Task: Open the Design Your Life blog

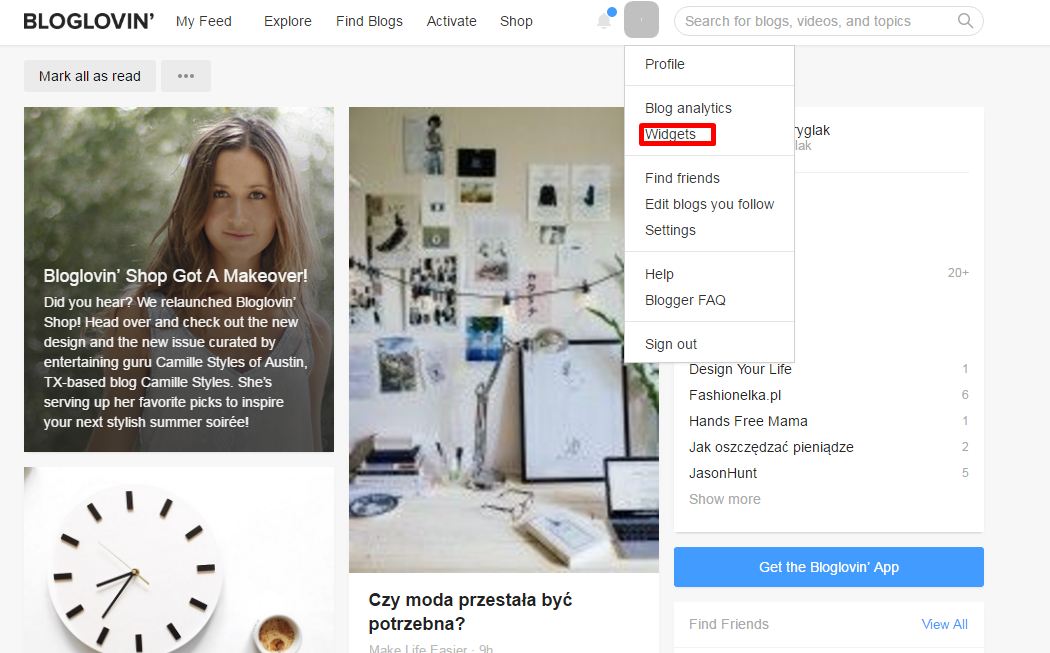Action: pyautogui.click(x=740, y=369)
